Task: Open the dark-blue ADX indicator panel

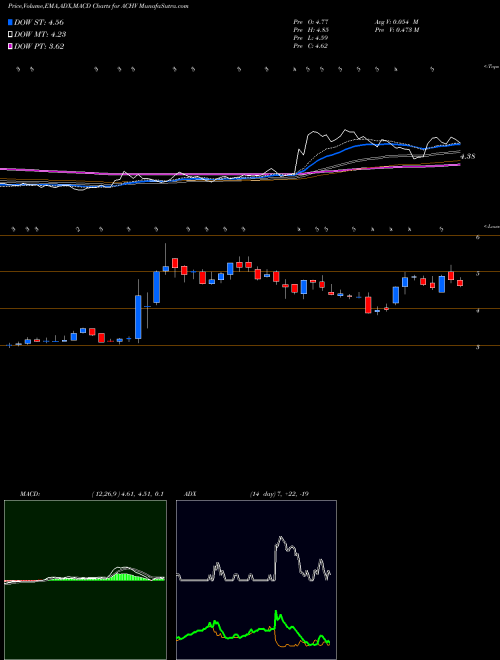Action: [x=256, y=580]
